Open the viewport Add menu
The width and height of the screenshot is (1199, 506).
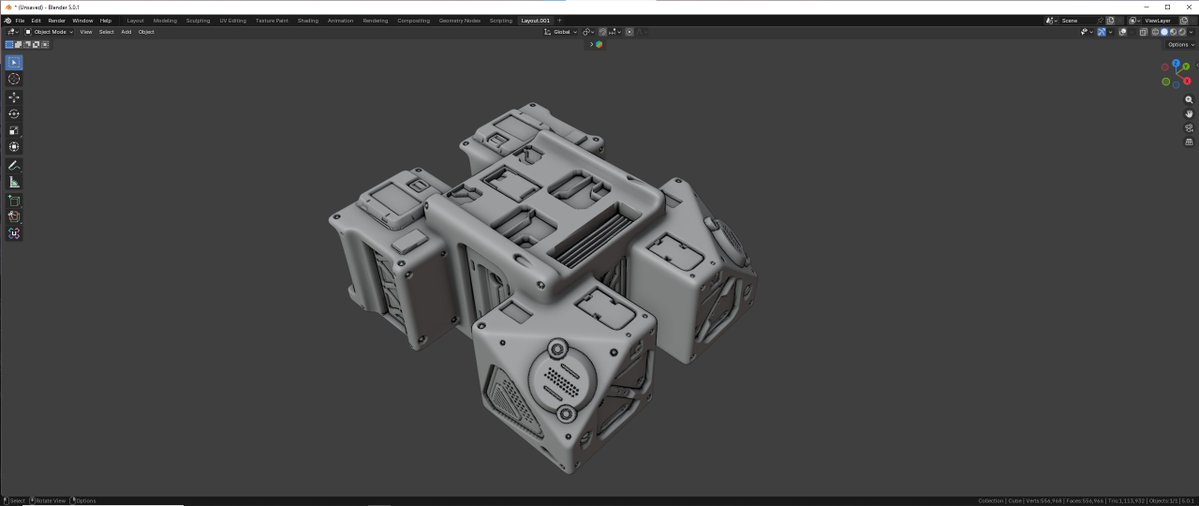(x=126, y=31)
